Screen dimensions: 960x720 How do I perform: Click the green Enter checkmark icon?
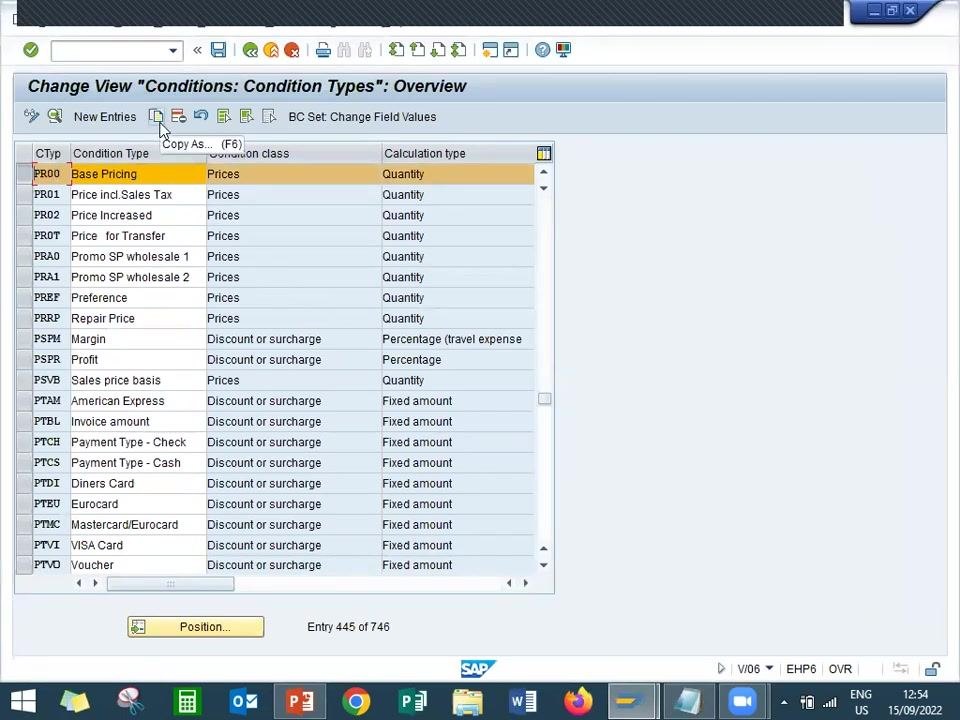(x=31, y=50)
